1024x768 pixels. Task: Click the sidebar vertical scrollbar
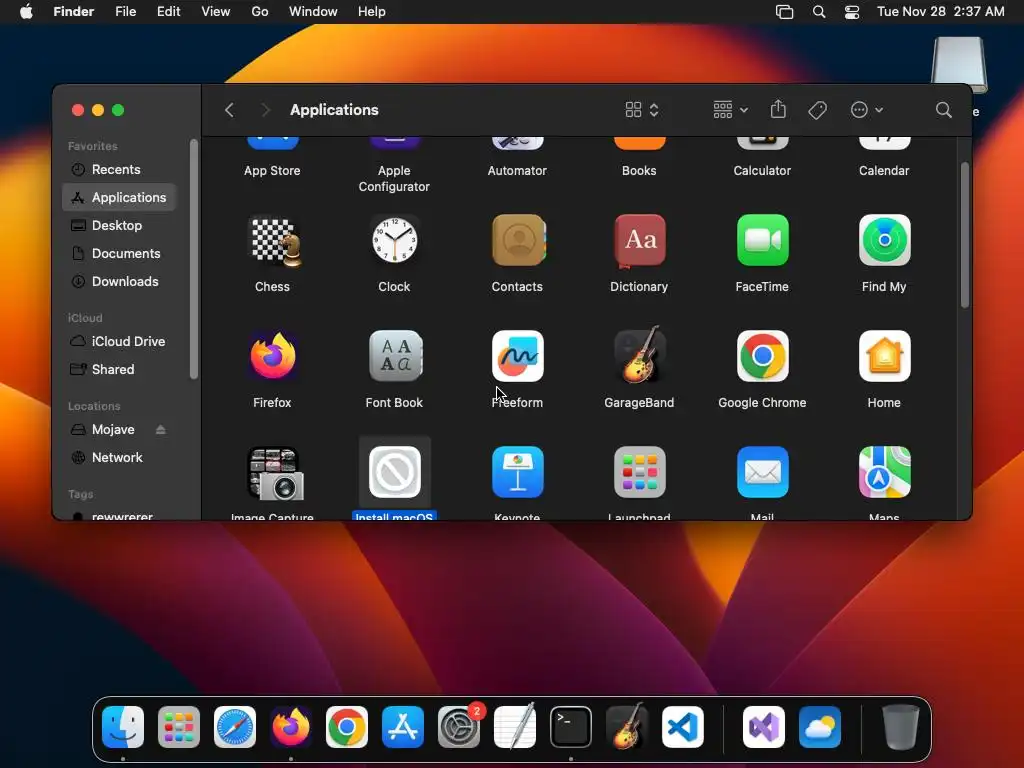pos(193,259)
